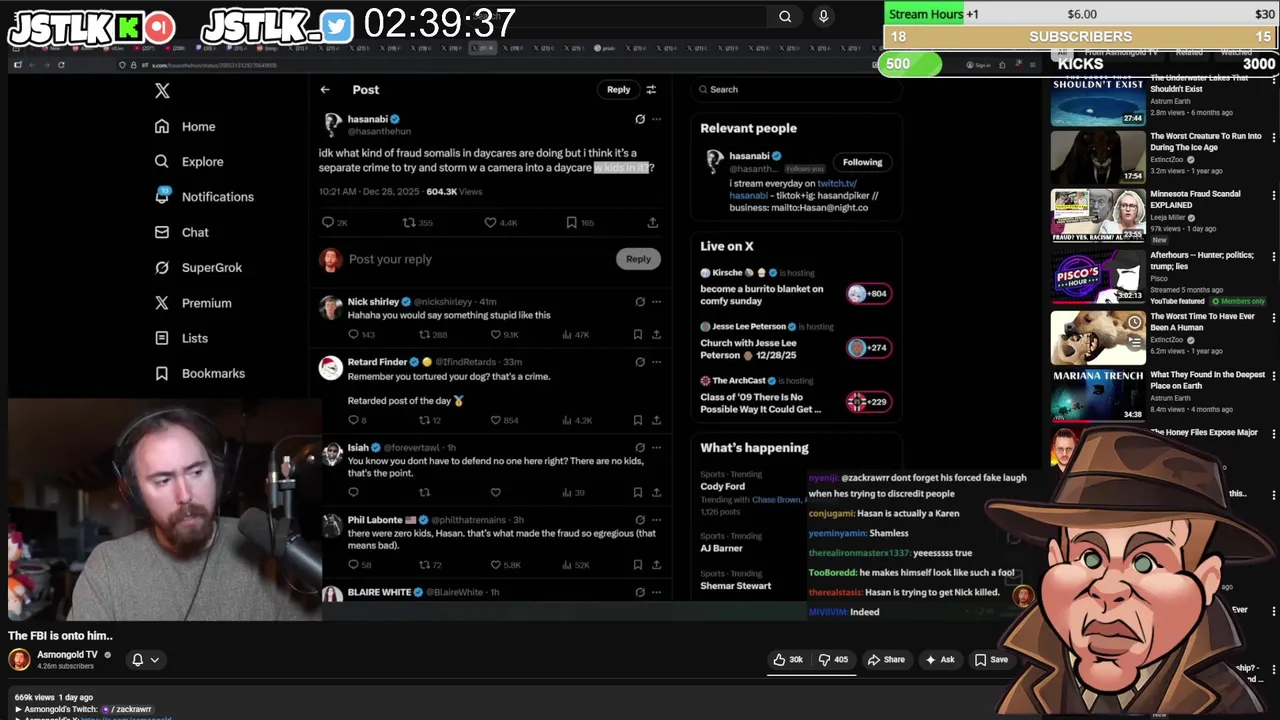Screen dimensions: 1280x720
Task: Add Worst Time video to queue
Action: point(1134,341)
